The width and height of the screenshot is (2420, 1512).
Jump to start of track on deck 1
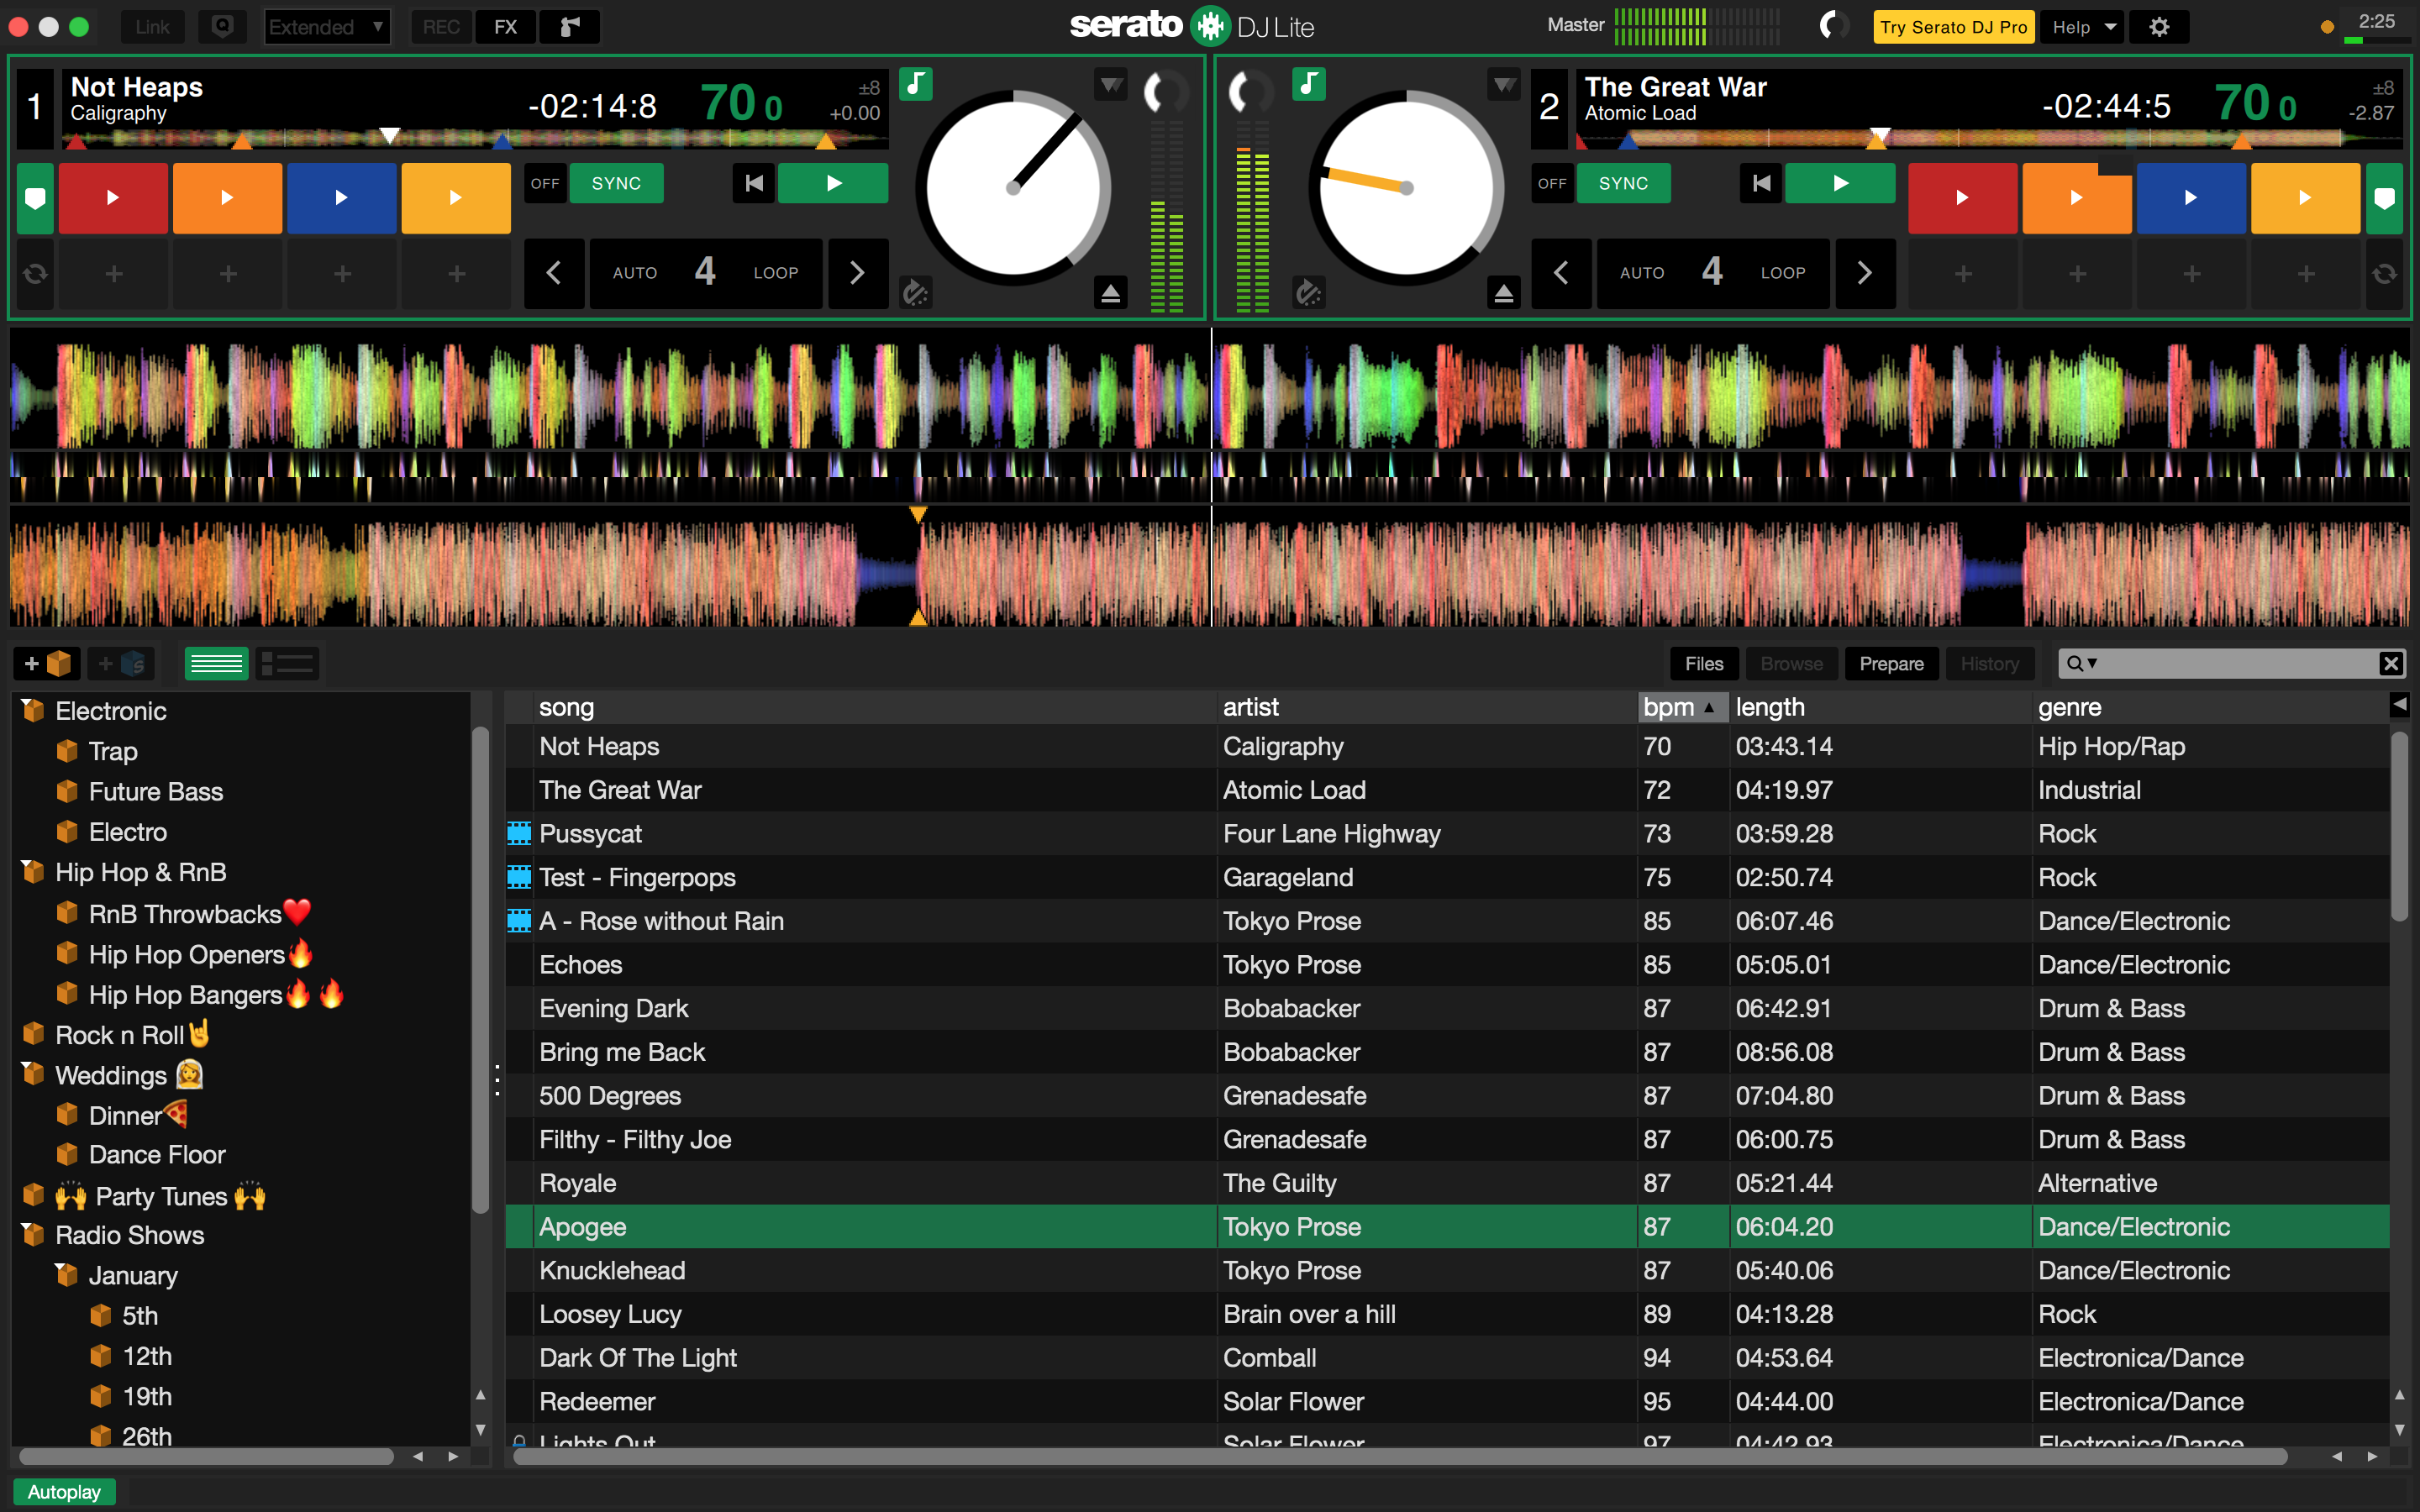pos(754,183)
